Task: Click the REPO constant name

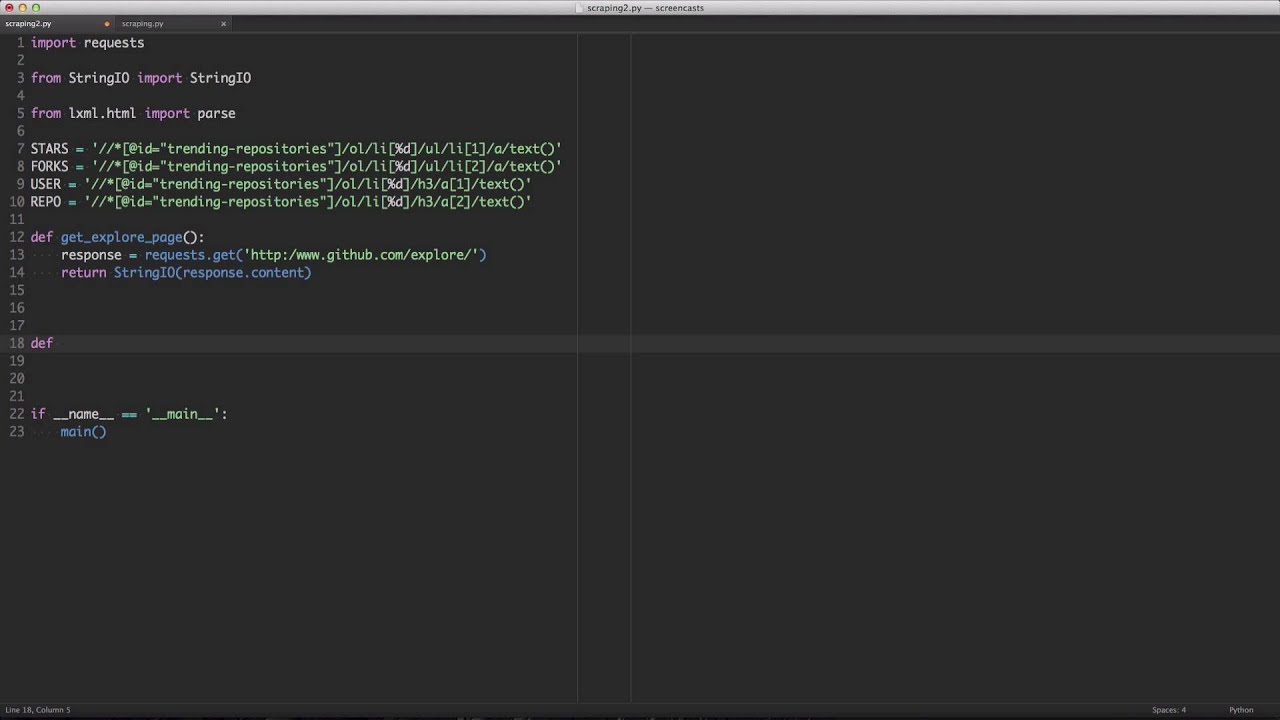Action: coord(45,202)
